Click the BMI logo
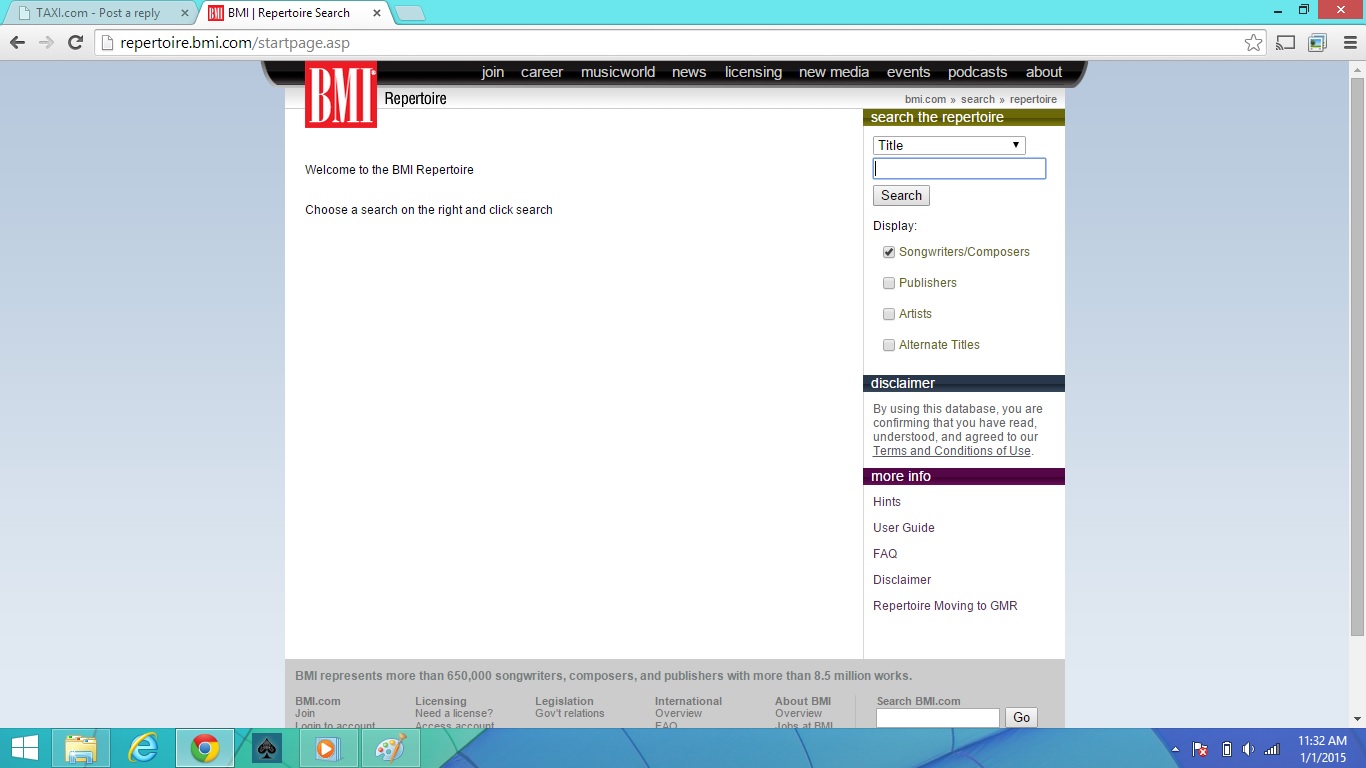The height and width of the screenshot is (768, 1366). [x=341, y=95]
